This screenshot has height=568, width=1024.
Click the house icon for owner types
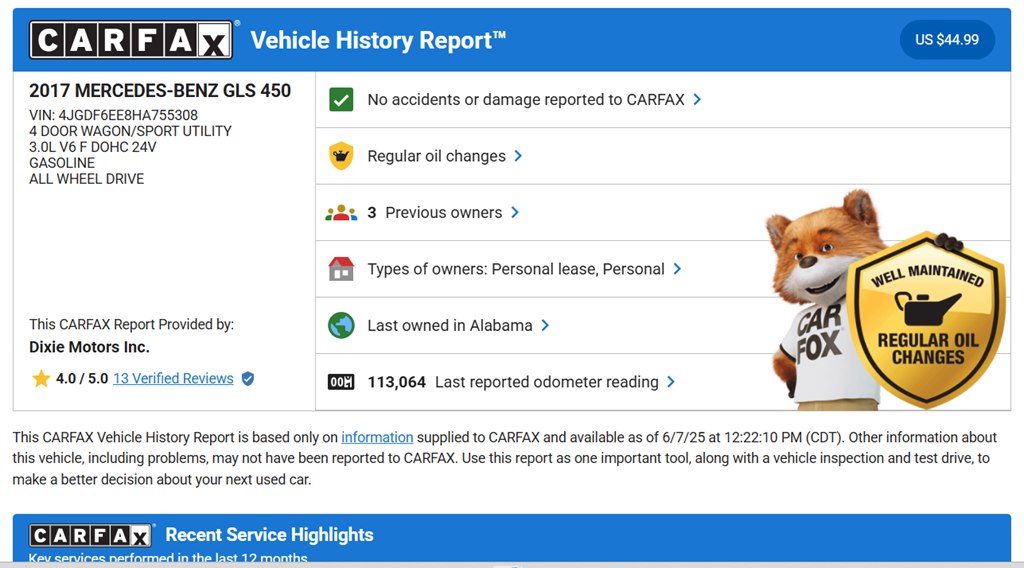click(341, 269)
